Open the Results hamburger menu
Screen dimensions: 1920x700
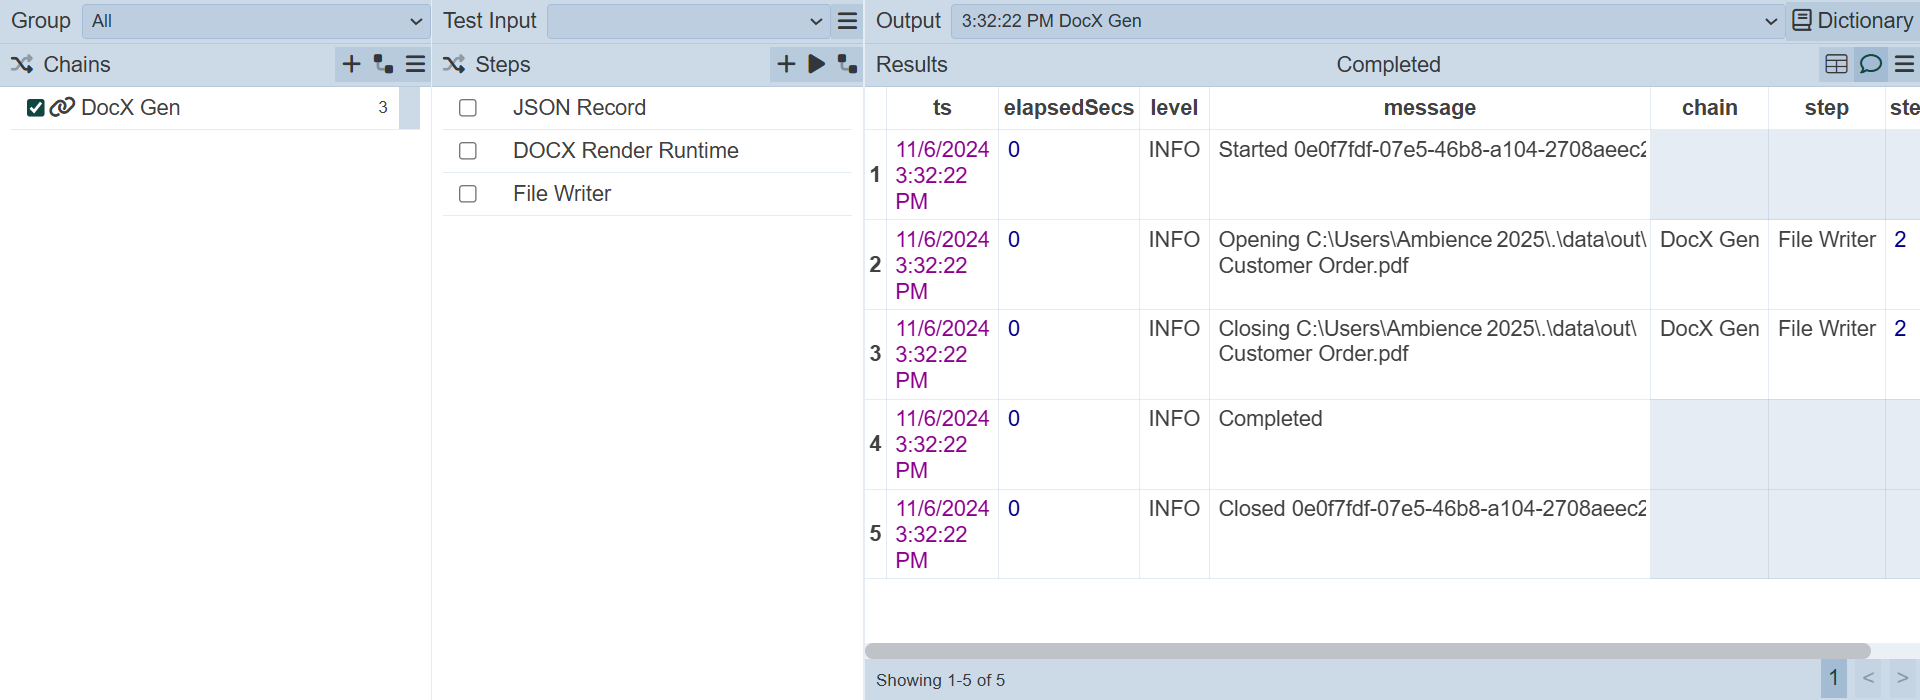(1904, 65)
